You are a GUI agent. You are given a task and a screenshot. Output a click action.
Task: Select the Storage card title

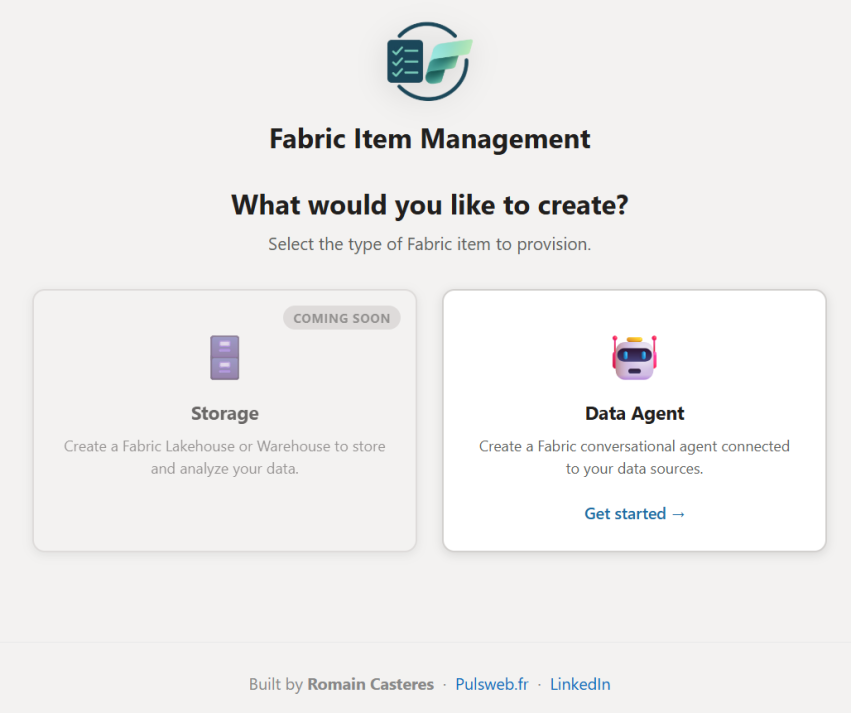pos(225,413)
